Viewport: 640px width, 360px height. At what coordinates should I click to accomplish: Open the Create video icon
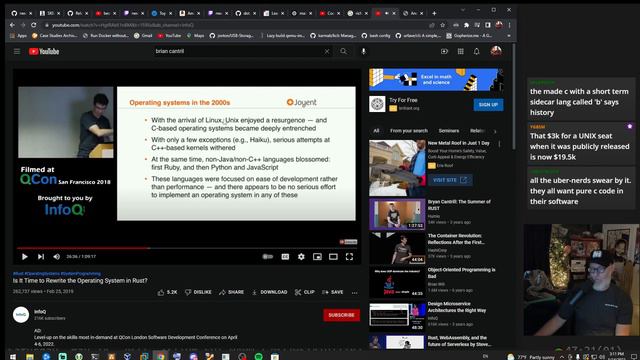[444, 51]
